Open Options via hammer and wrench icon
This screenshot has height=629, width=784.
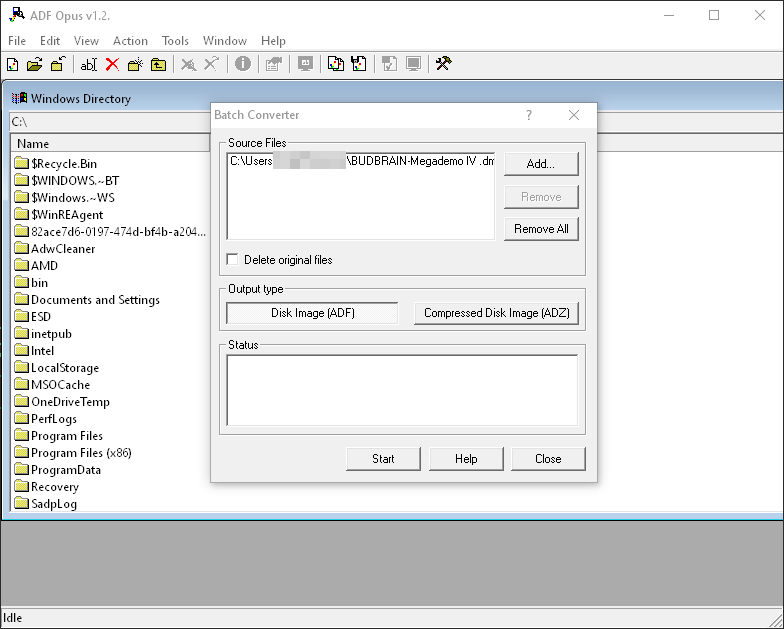click(444, 64)
